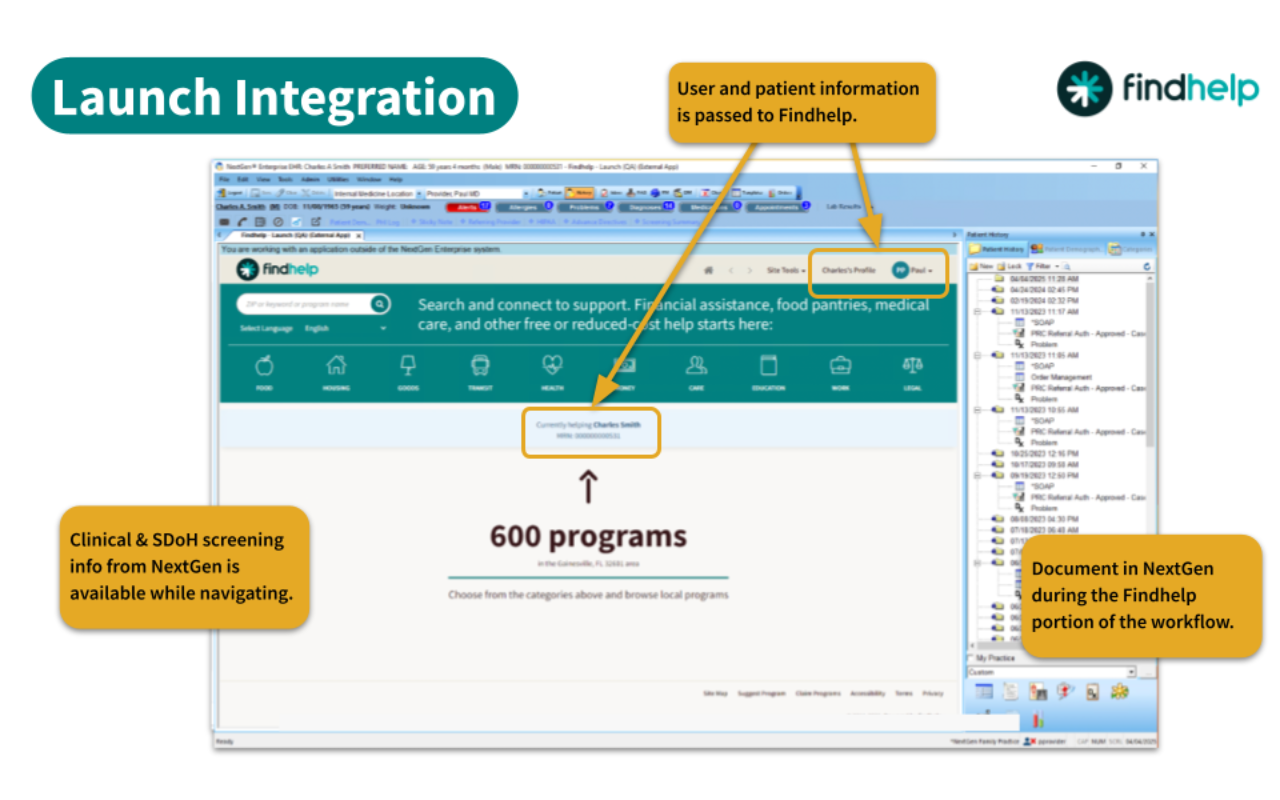This screenshot has height=800, width=1280.
Task: Open the Tools menu
Action: point(285,178)
